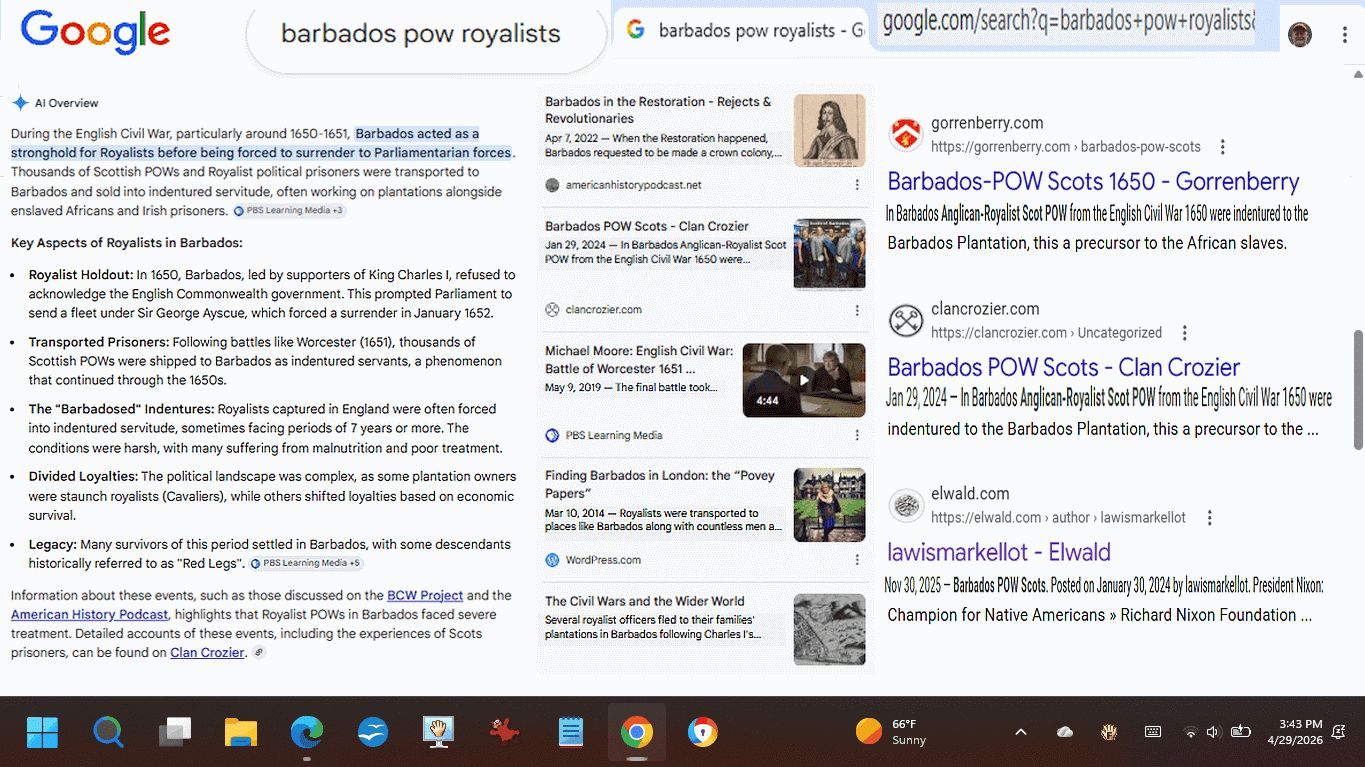Play the Michael Moore English Civil War video
This screenshot has width=1365, height=767.
click(x=803, y=380)
